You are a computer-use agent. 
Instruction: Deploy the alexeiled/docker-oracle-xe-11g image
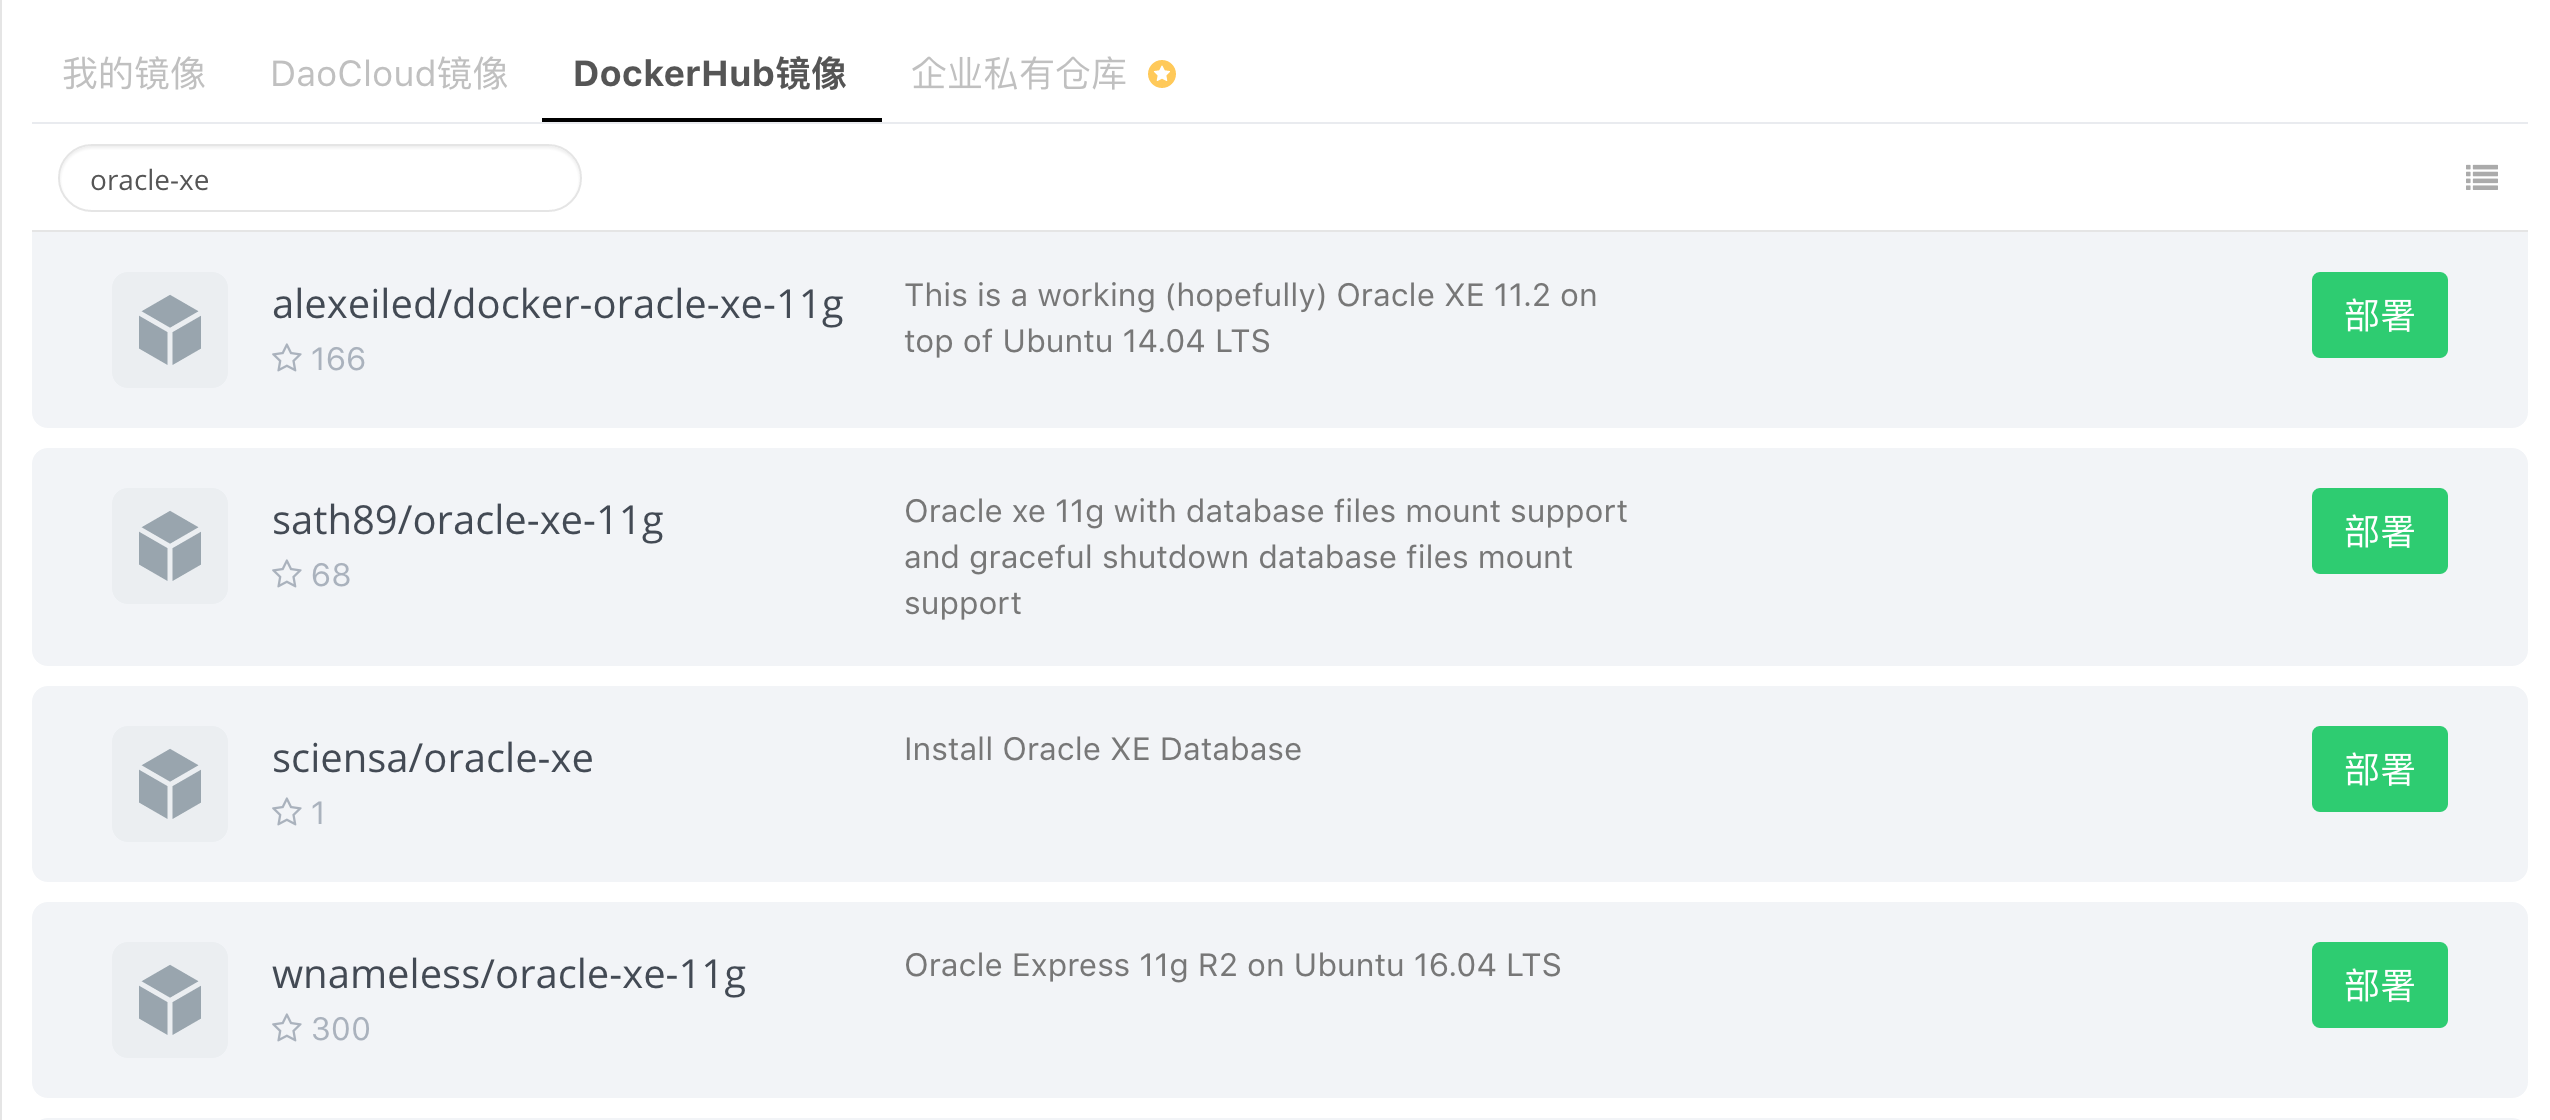[x=2378, y=315]
